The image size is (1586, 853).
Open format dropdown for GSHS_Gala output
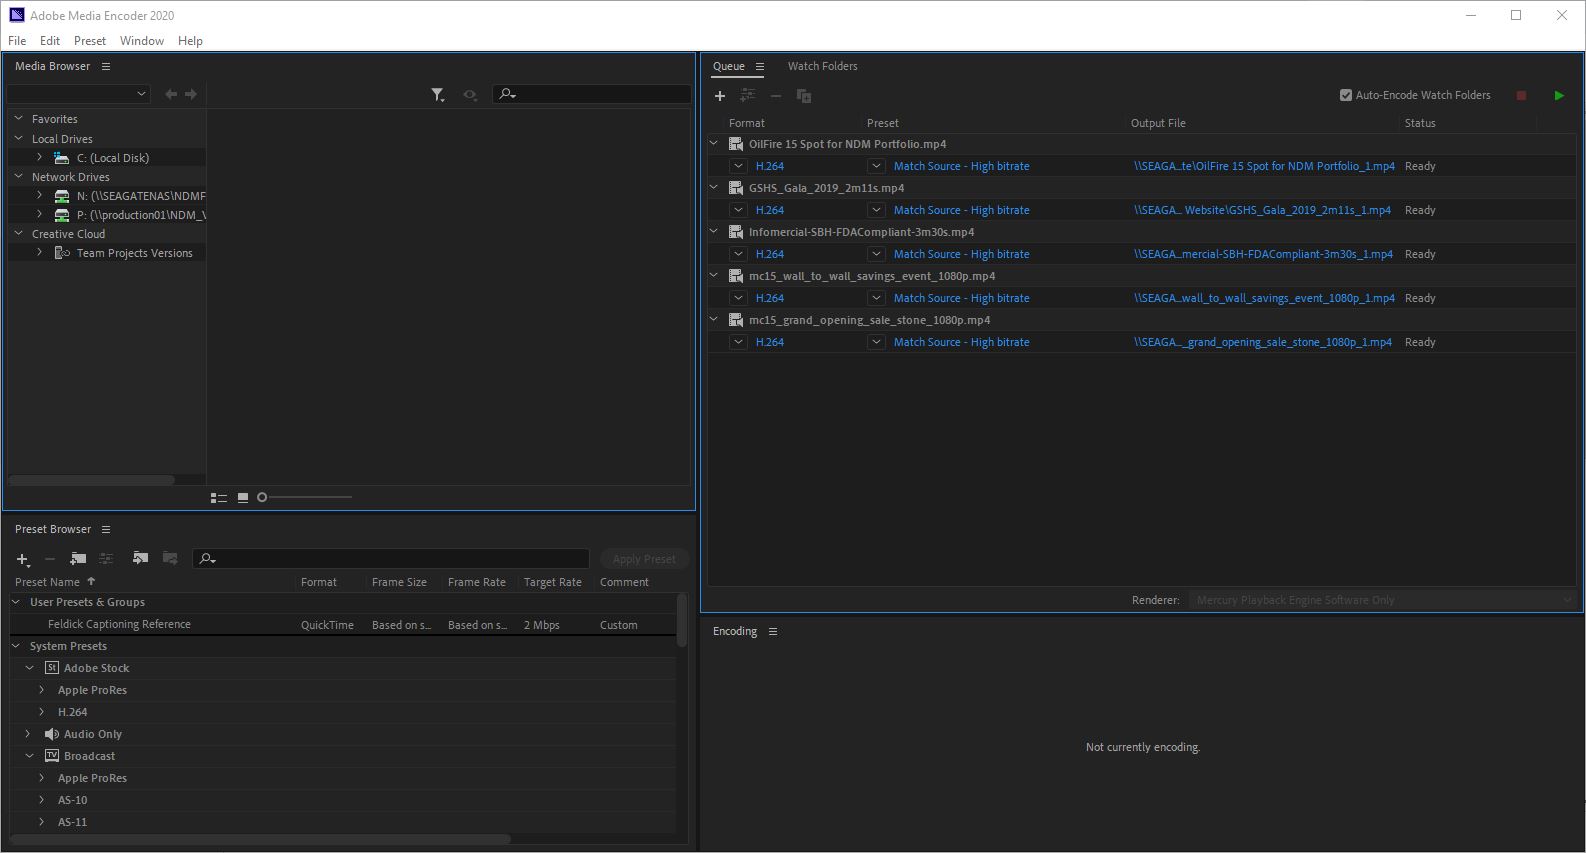tap(738, 211)
